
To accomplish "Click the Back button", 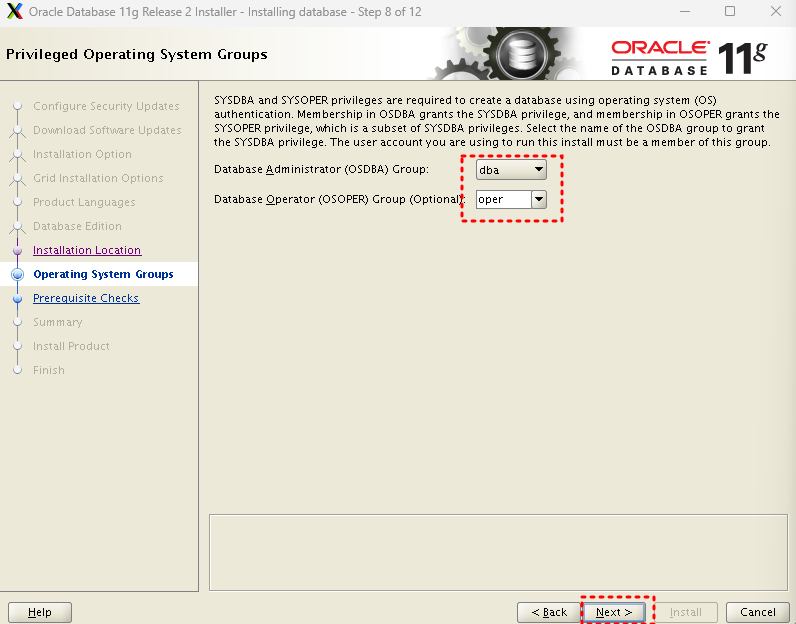I will (549, 612).
